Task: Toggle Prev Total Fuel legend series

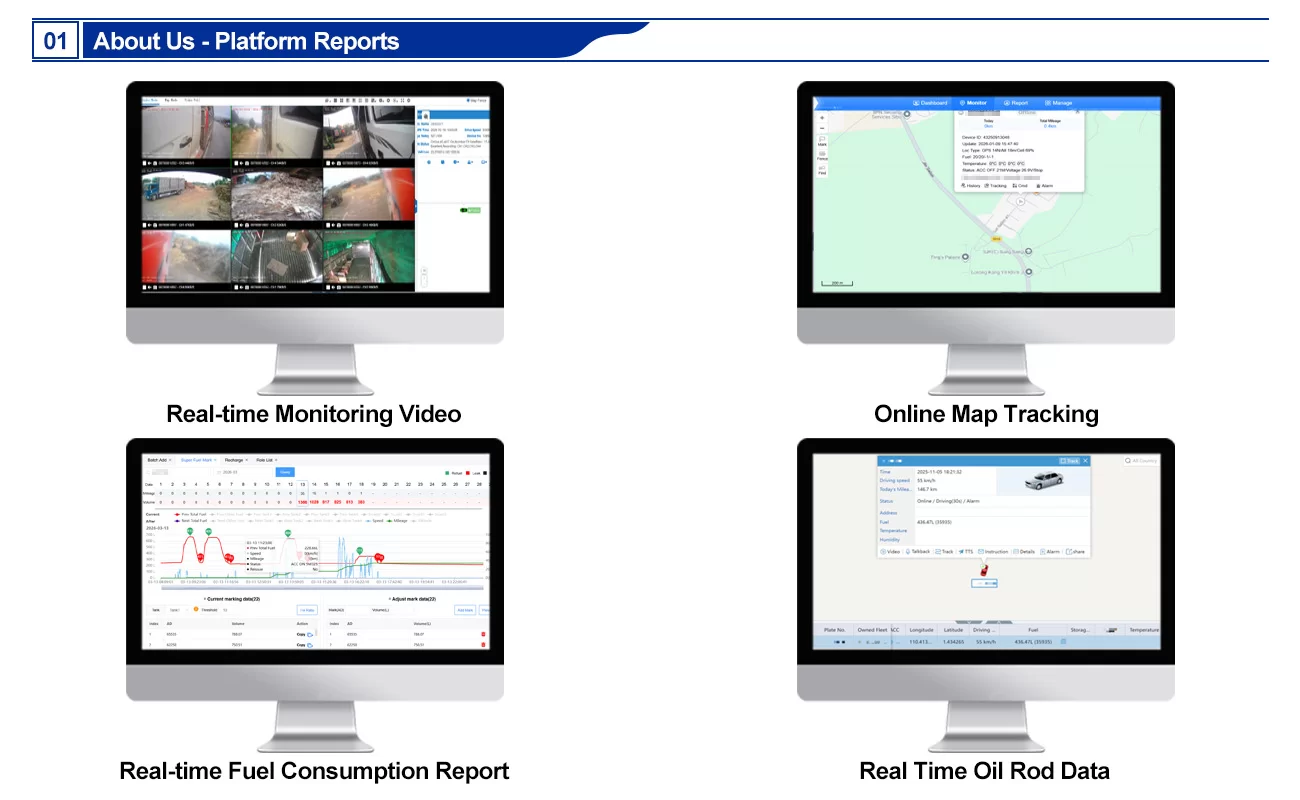Action: pyautogui.click(x=191, y=513)
